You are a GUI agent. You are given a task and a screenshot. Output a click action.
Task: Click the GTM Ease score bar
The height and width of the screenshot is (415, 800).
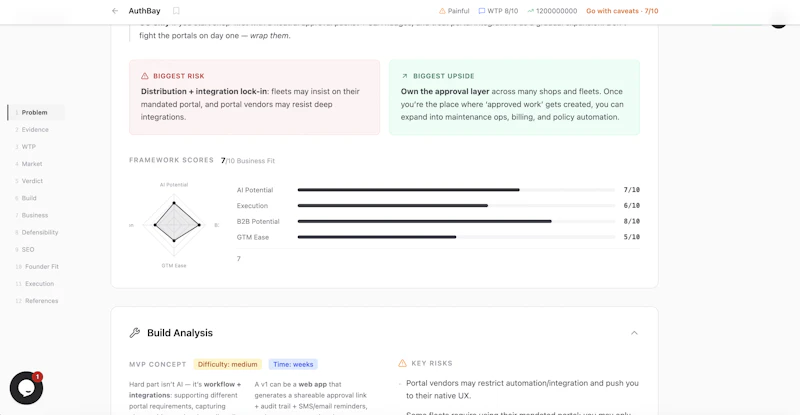click(x=456, y=237)
